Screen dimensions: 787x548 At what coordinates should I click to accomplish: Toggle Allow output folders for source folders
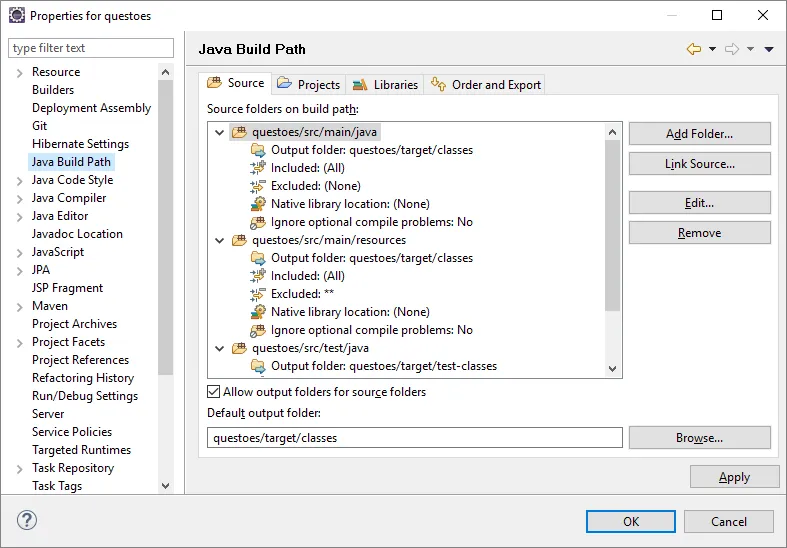(214, 392)
